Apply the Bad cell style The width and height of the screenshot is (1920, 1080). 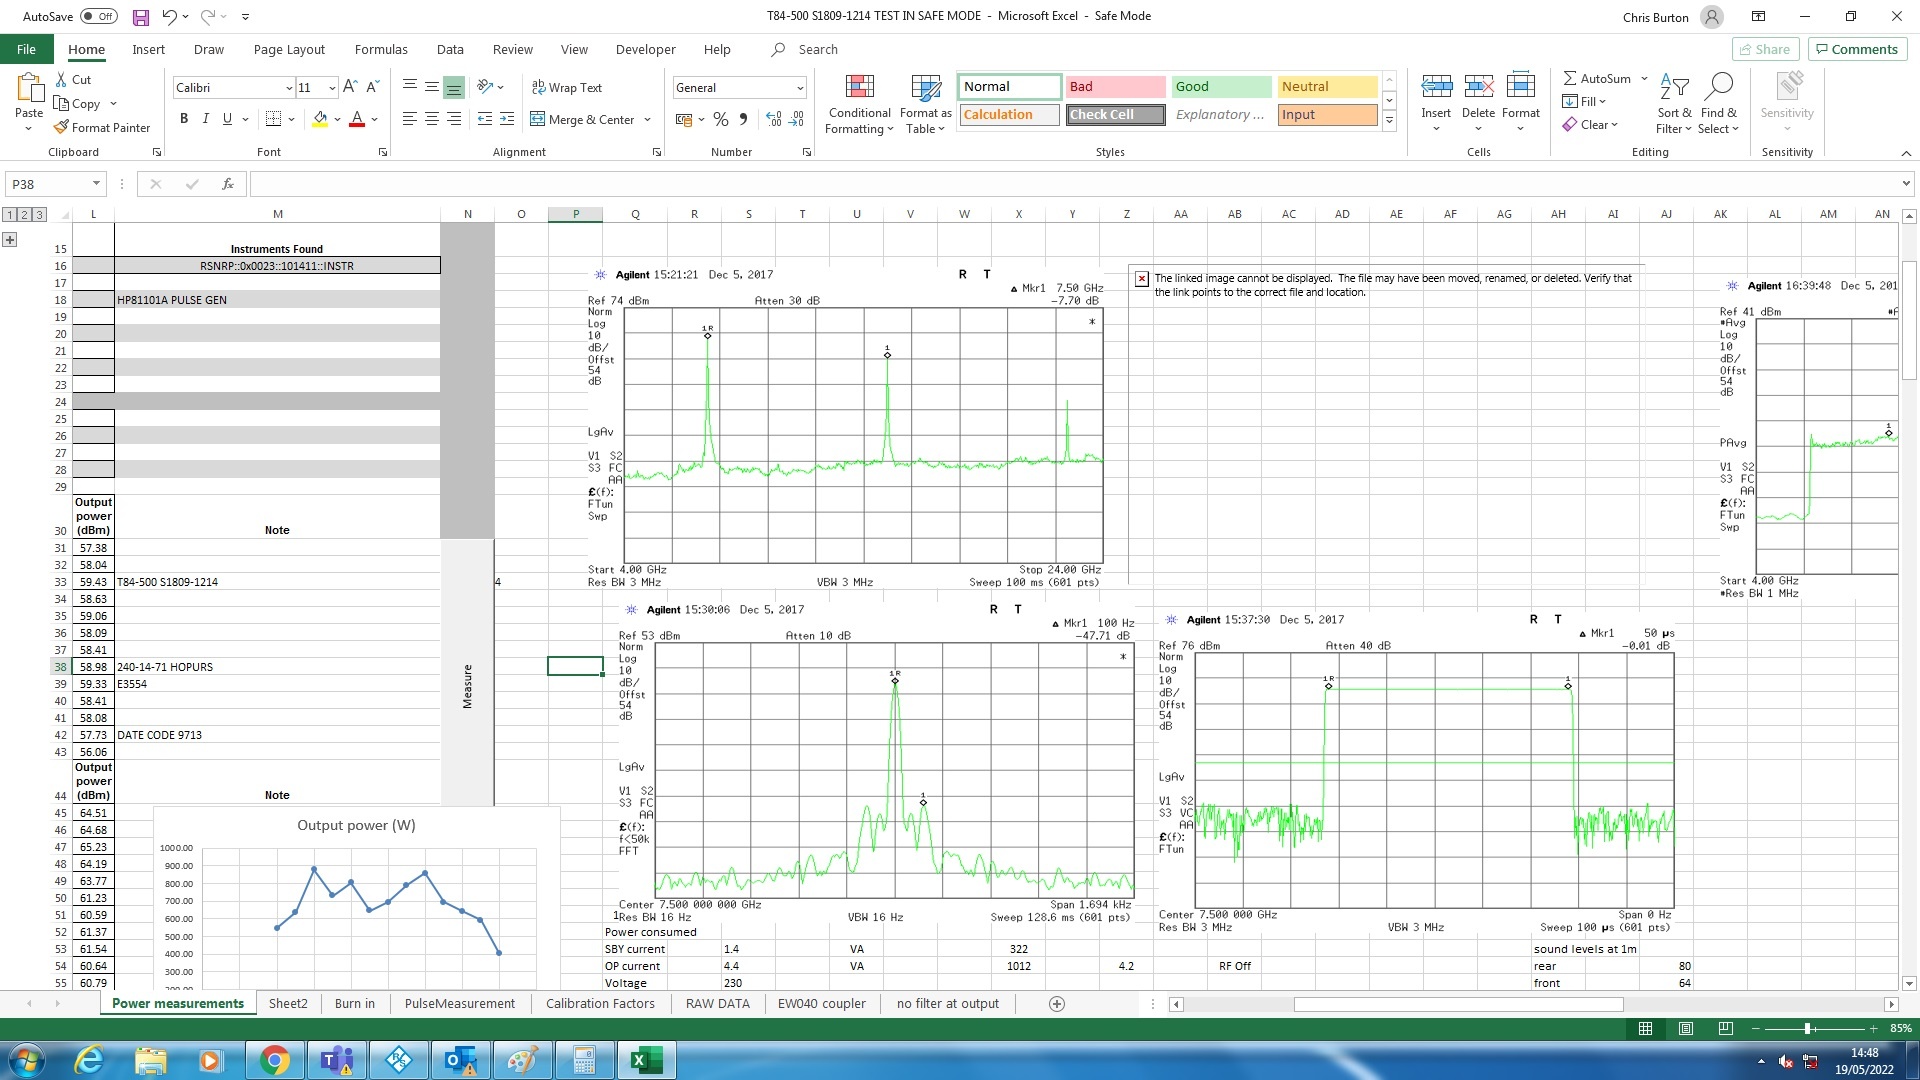1115,87
